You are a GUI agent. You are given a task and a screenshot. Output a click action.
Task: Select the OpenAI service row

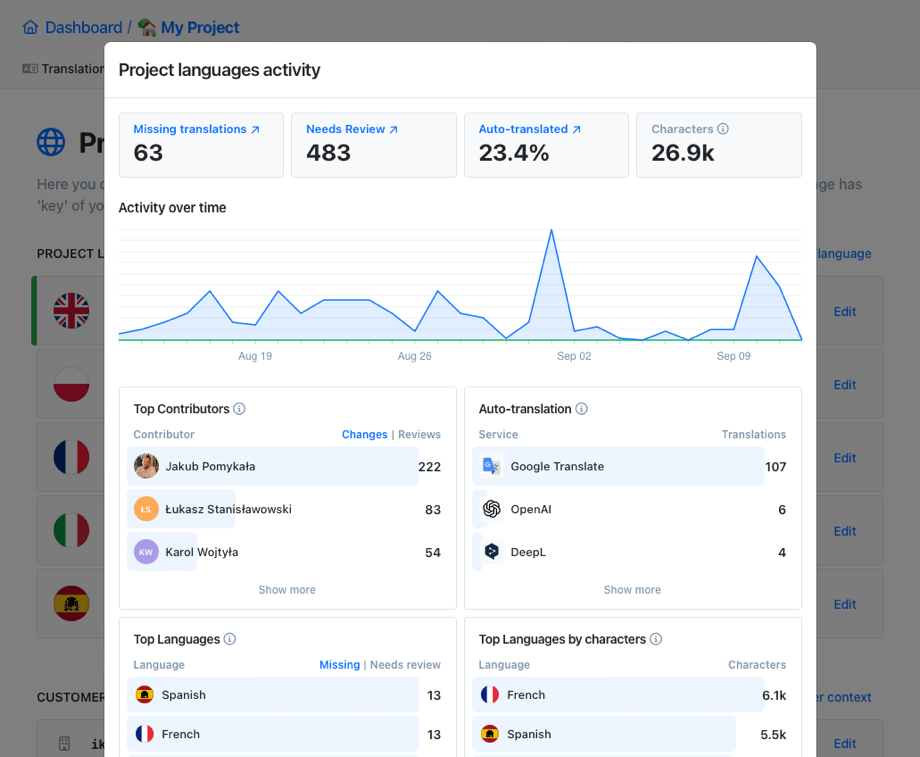(632, 509)
